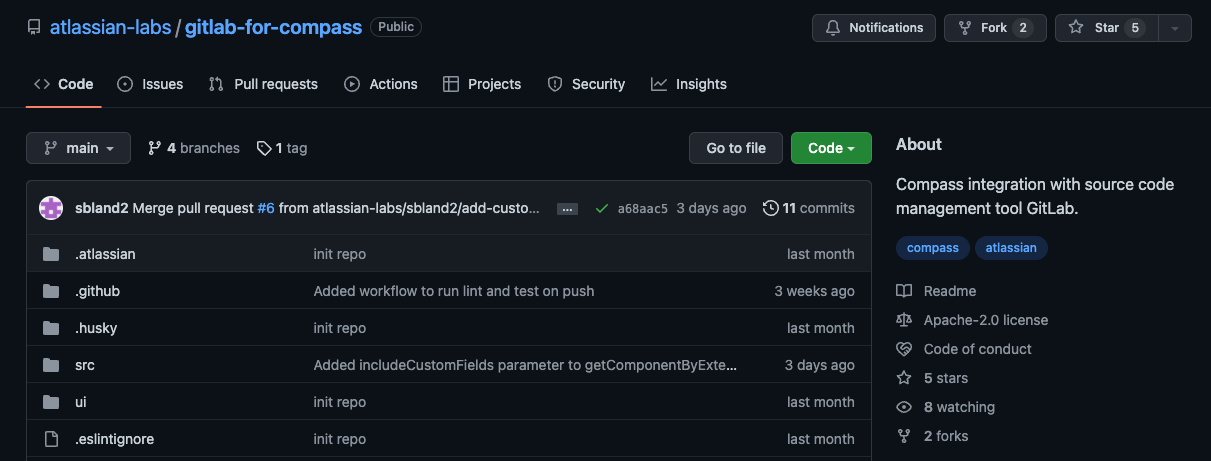Open the 'Added workflow to run lint' commit

[x=454, y=291]
